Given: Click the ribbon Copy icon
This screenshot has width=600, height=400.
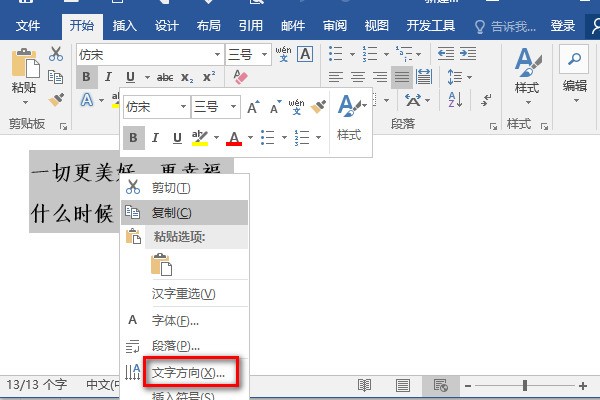Looking at the screenshot, I should point(55,77).
